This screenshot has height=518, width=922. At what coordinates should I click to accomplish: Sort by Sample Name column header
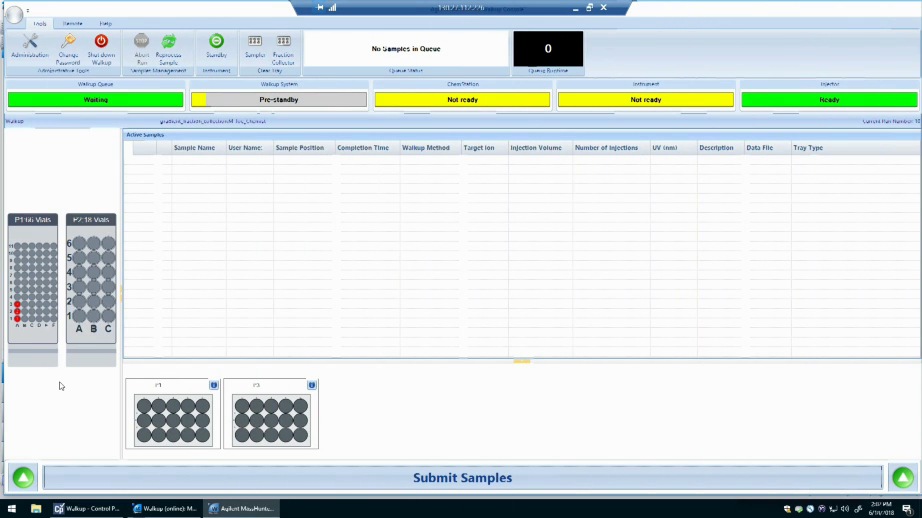click(194, 148)
